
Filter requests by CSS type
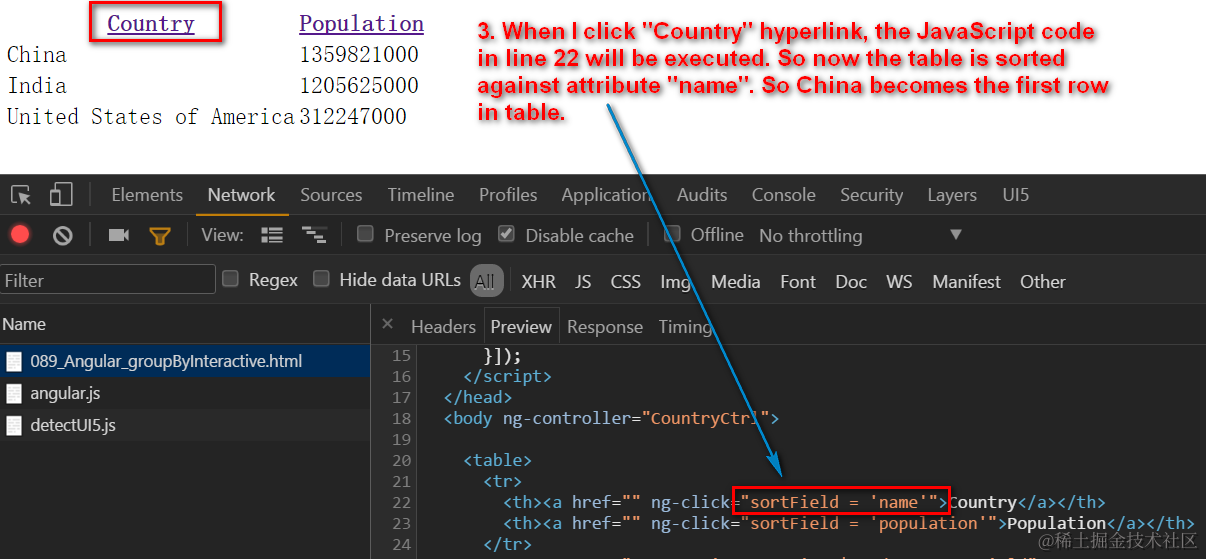tap(626, 282)
